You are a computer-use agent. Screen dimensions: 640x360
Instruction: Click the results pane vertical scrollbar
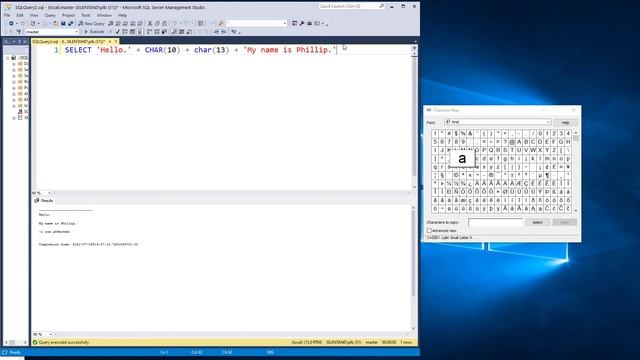[x=413, y=267]
